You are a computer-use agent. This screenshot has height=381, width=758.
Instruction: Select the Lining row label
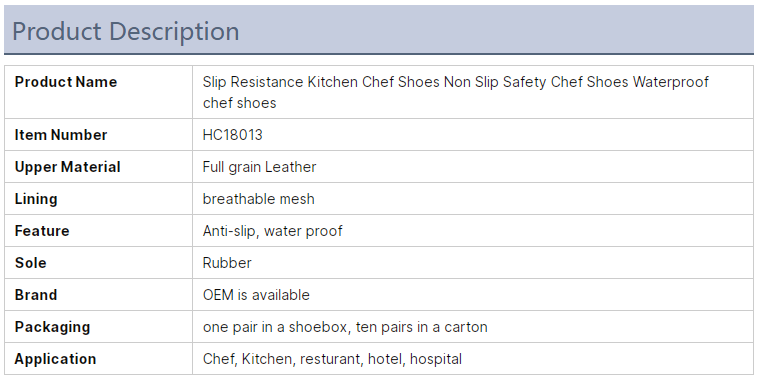(x=36, y=199)
